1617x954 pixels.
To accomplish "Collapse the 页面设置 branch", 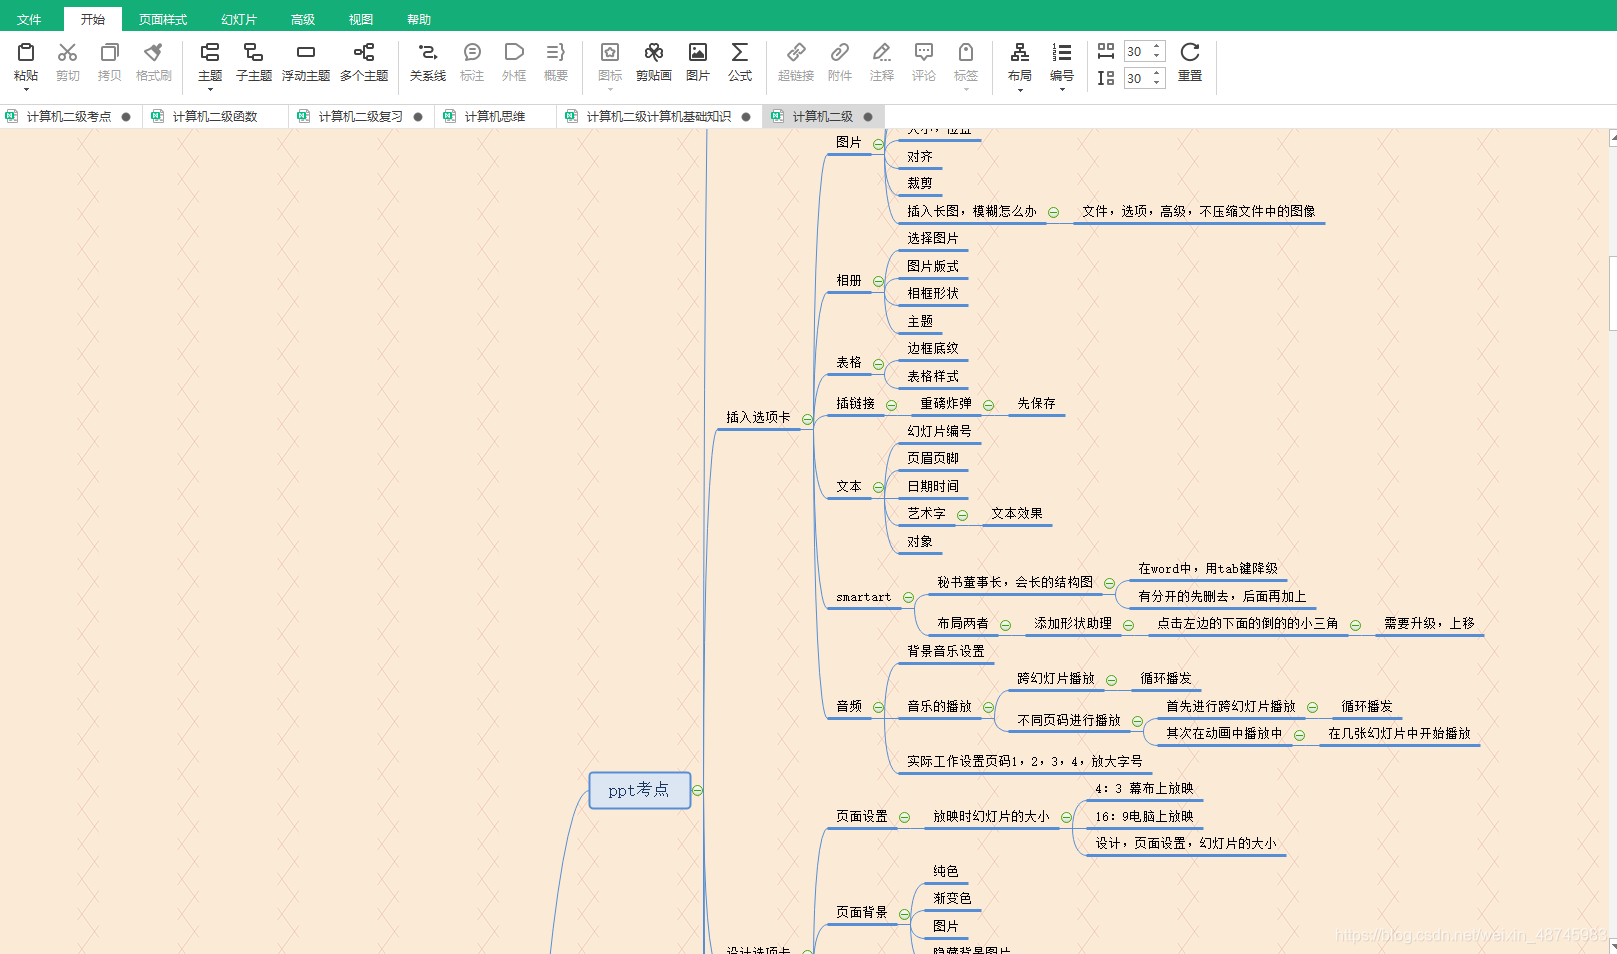I will [904, 817].
